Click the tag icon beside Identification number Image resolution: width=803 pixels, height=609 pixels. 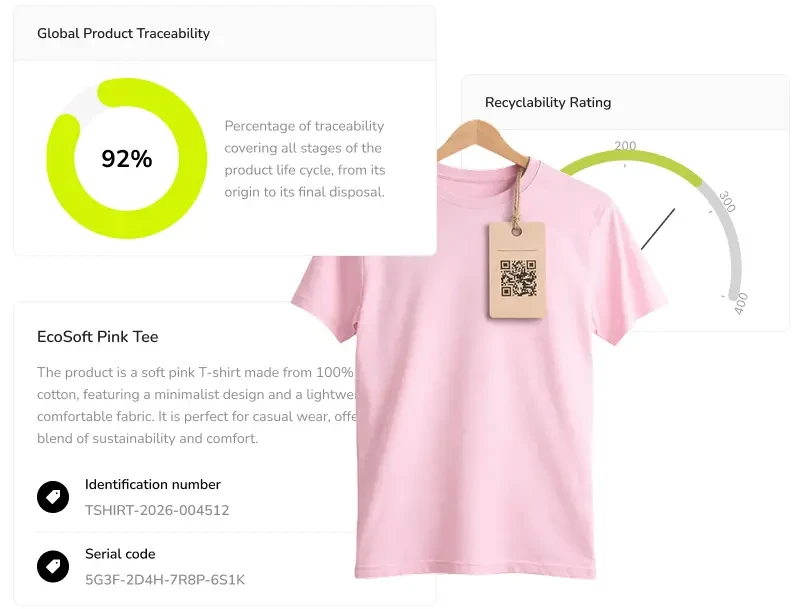point(53,497)
